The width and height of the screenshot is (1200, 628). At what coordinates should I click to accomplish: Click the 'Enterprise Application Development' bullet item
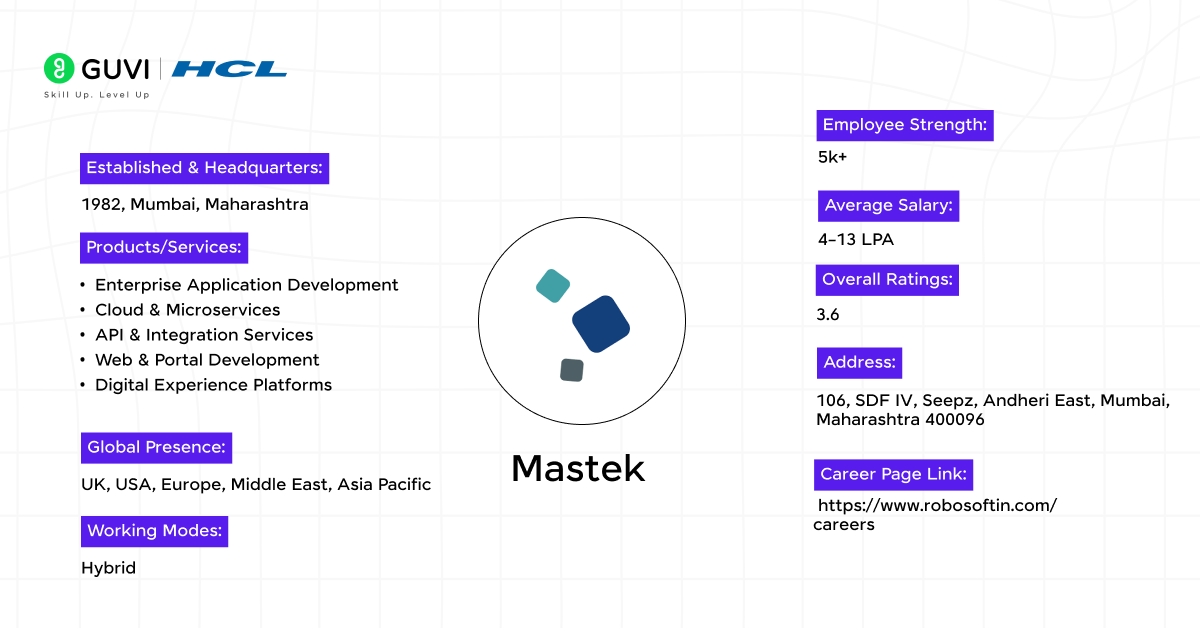(246, 285)
